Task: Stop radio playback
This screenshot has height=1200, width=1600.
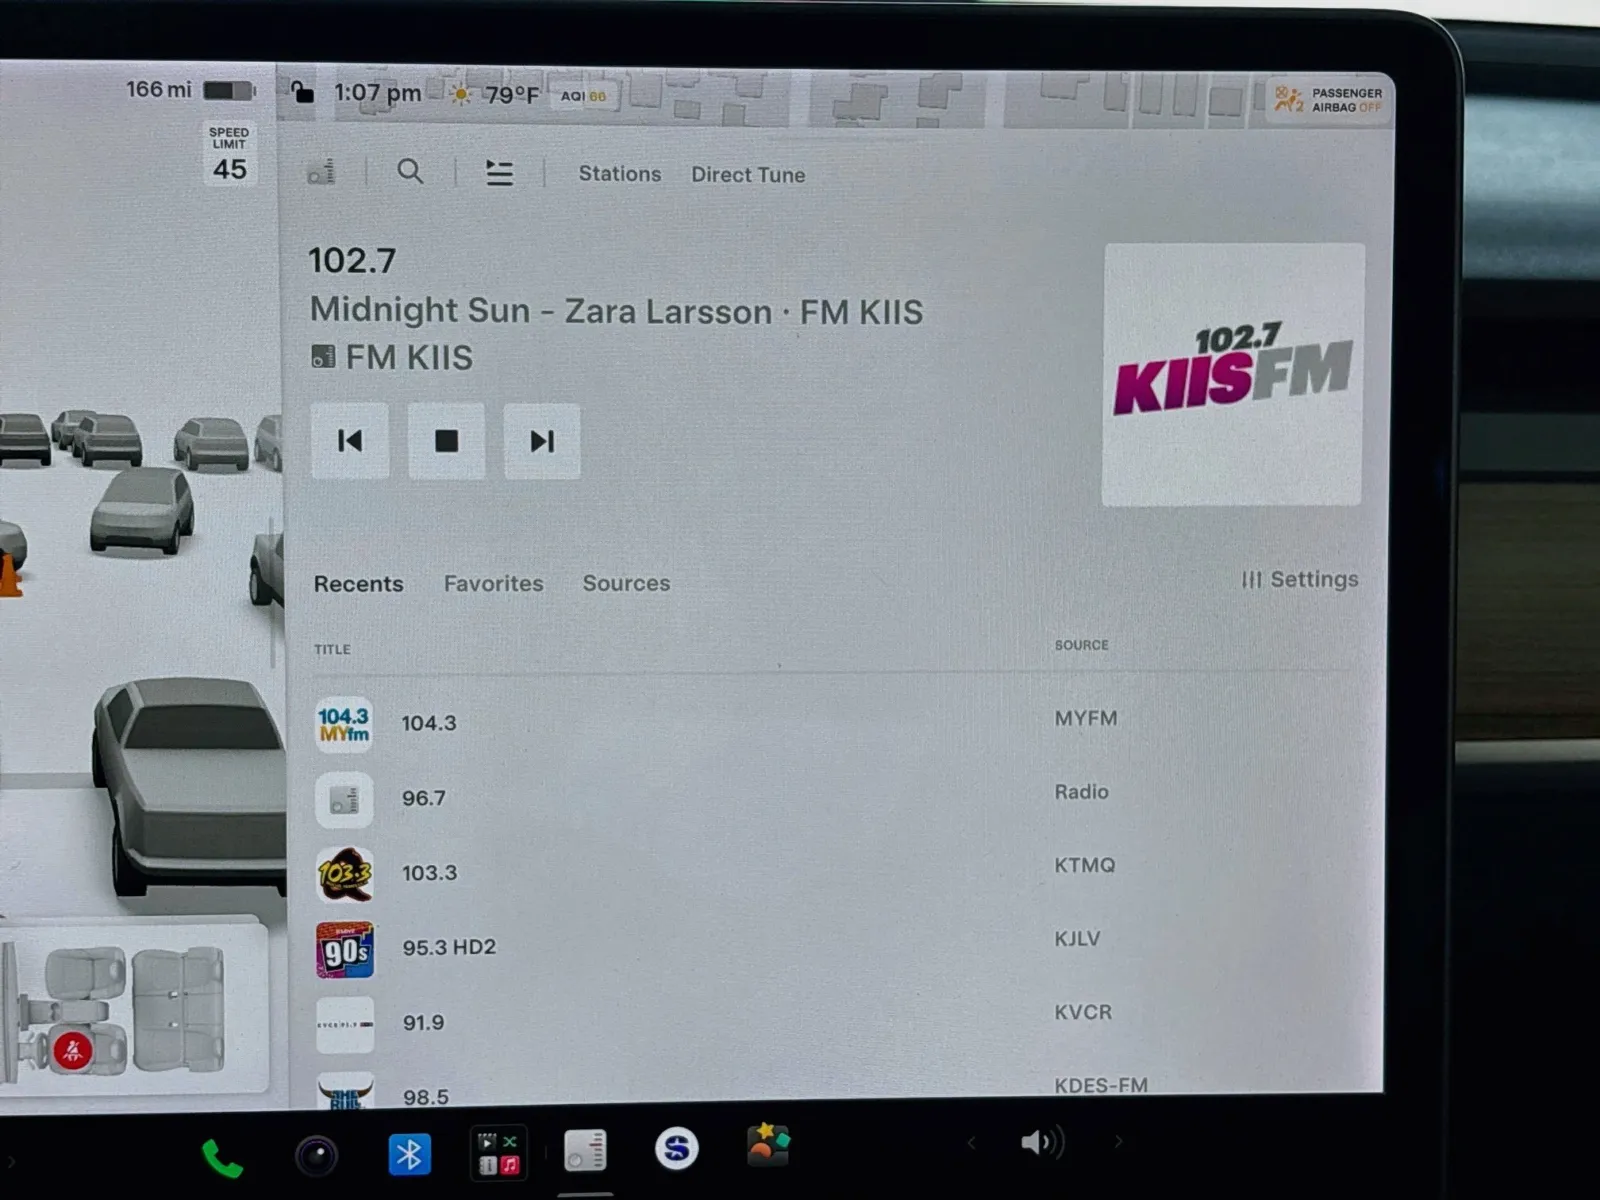Action: pos(446,441)
